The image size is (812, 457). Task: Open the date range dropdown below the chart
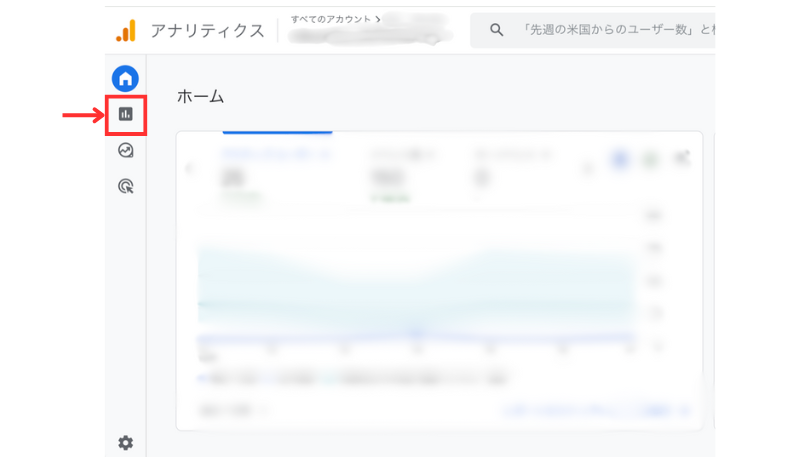pyautogui.click(x=233, y=408)
